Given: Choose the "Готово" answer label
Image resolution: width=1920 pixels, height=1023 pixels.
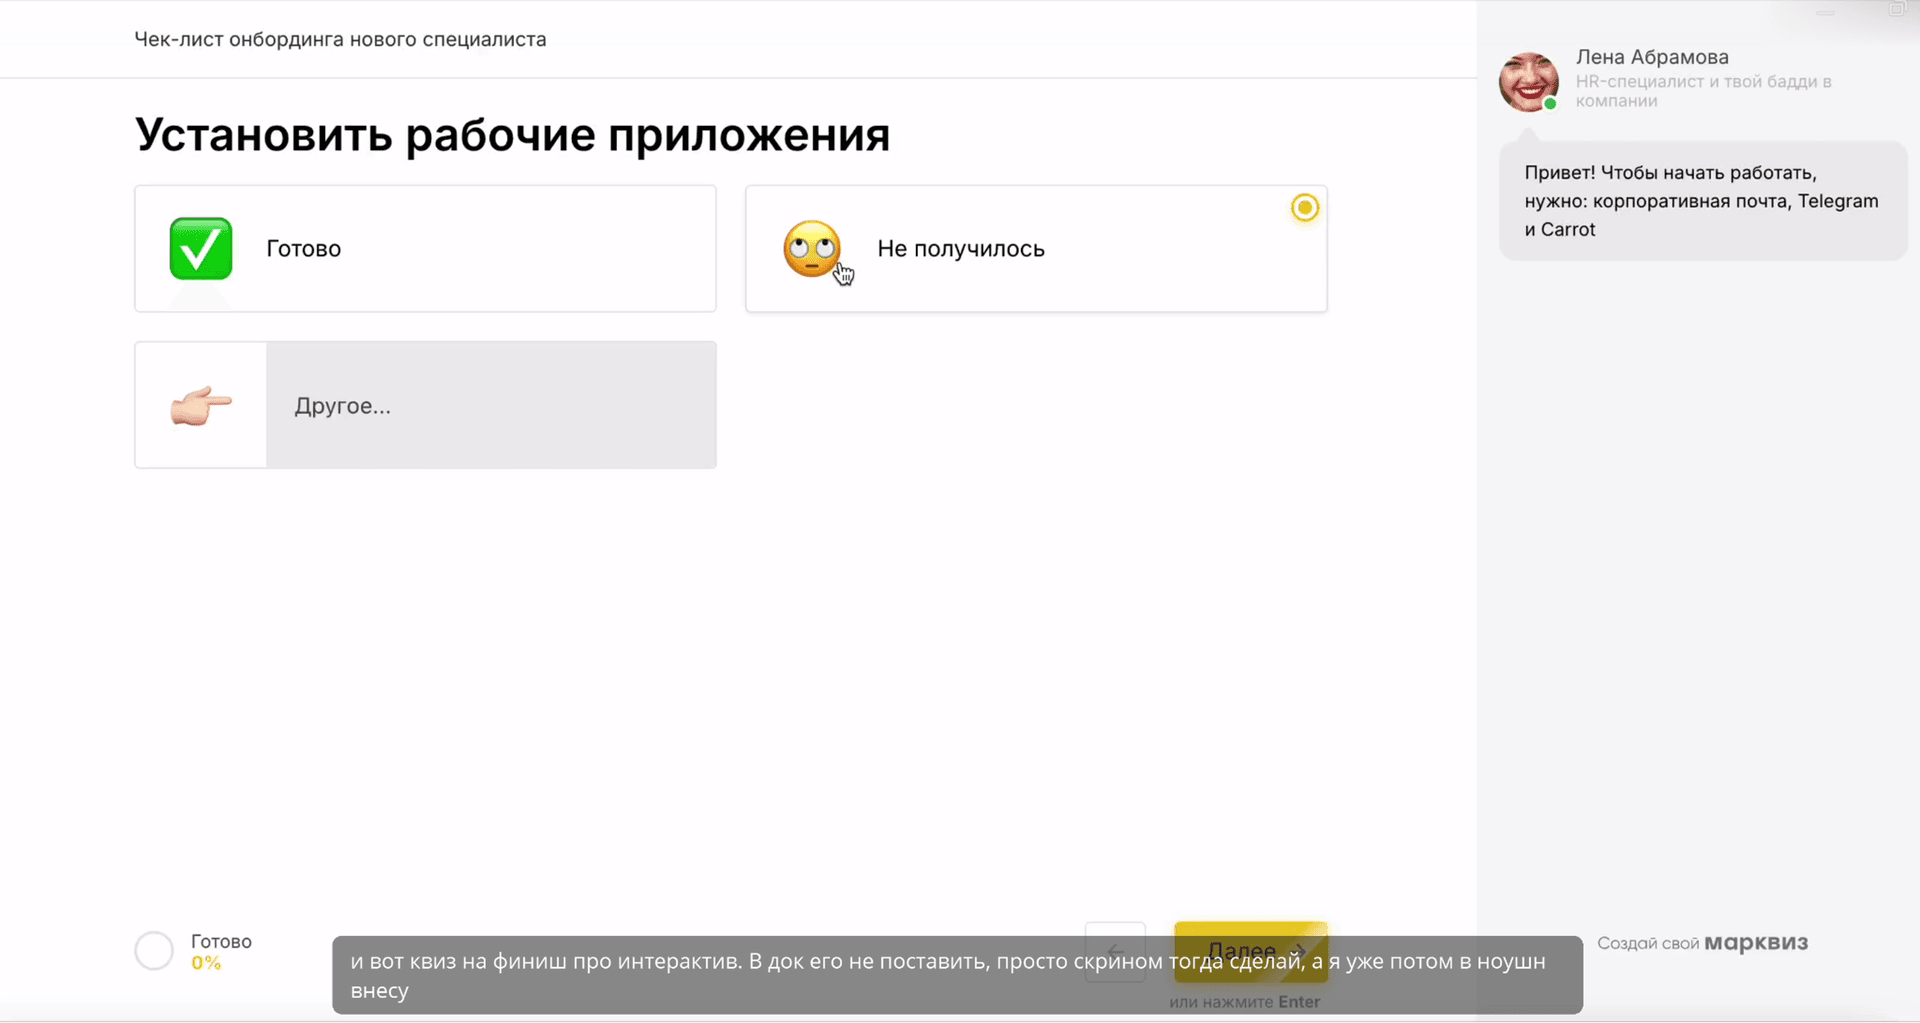Looking at the screenshot, I should pos(304,249).
